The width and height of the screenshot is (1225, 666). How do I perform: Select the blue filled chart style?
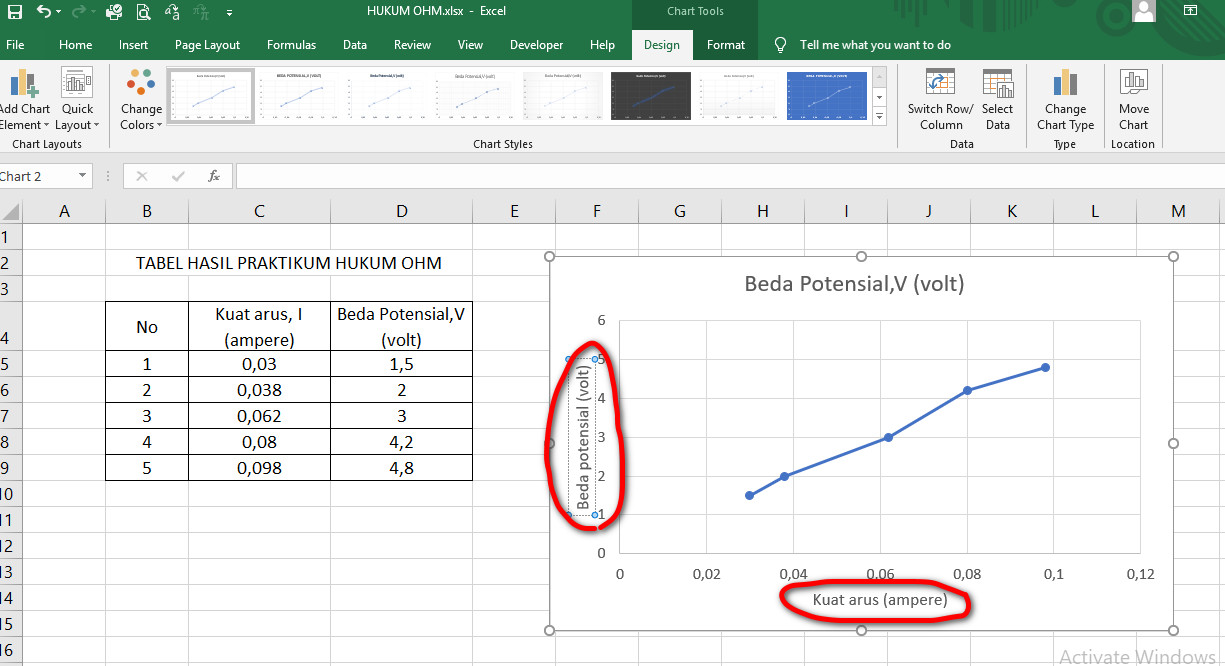pyautogui.click(x=827, y=95)
